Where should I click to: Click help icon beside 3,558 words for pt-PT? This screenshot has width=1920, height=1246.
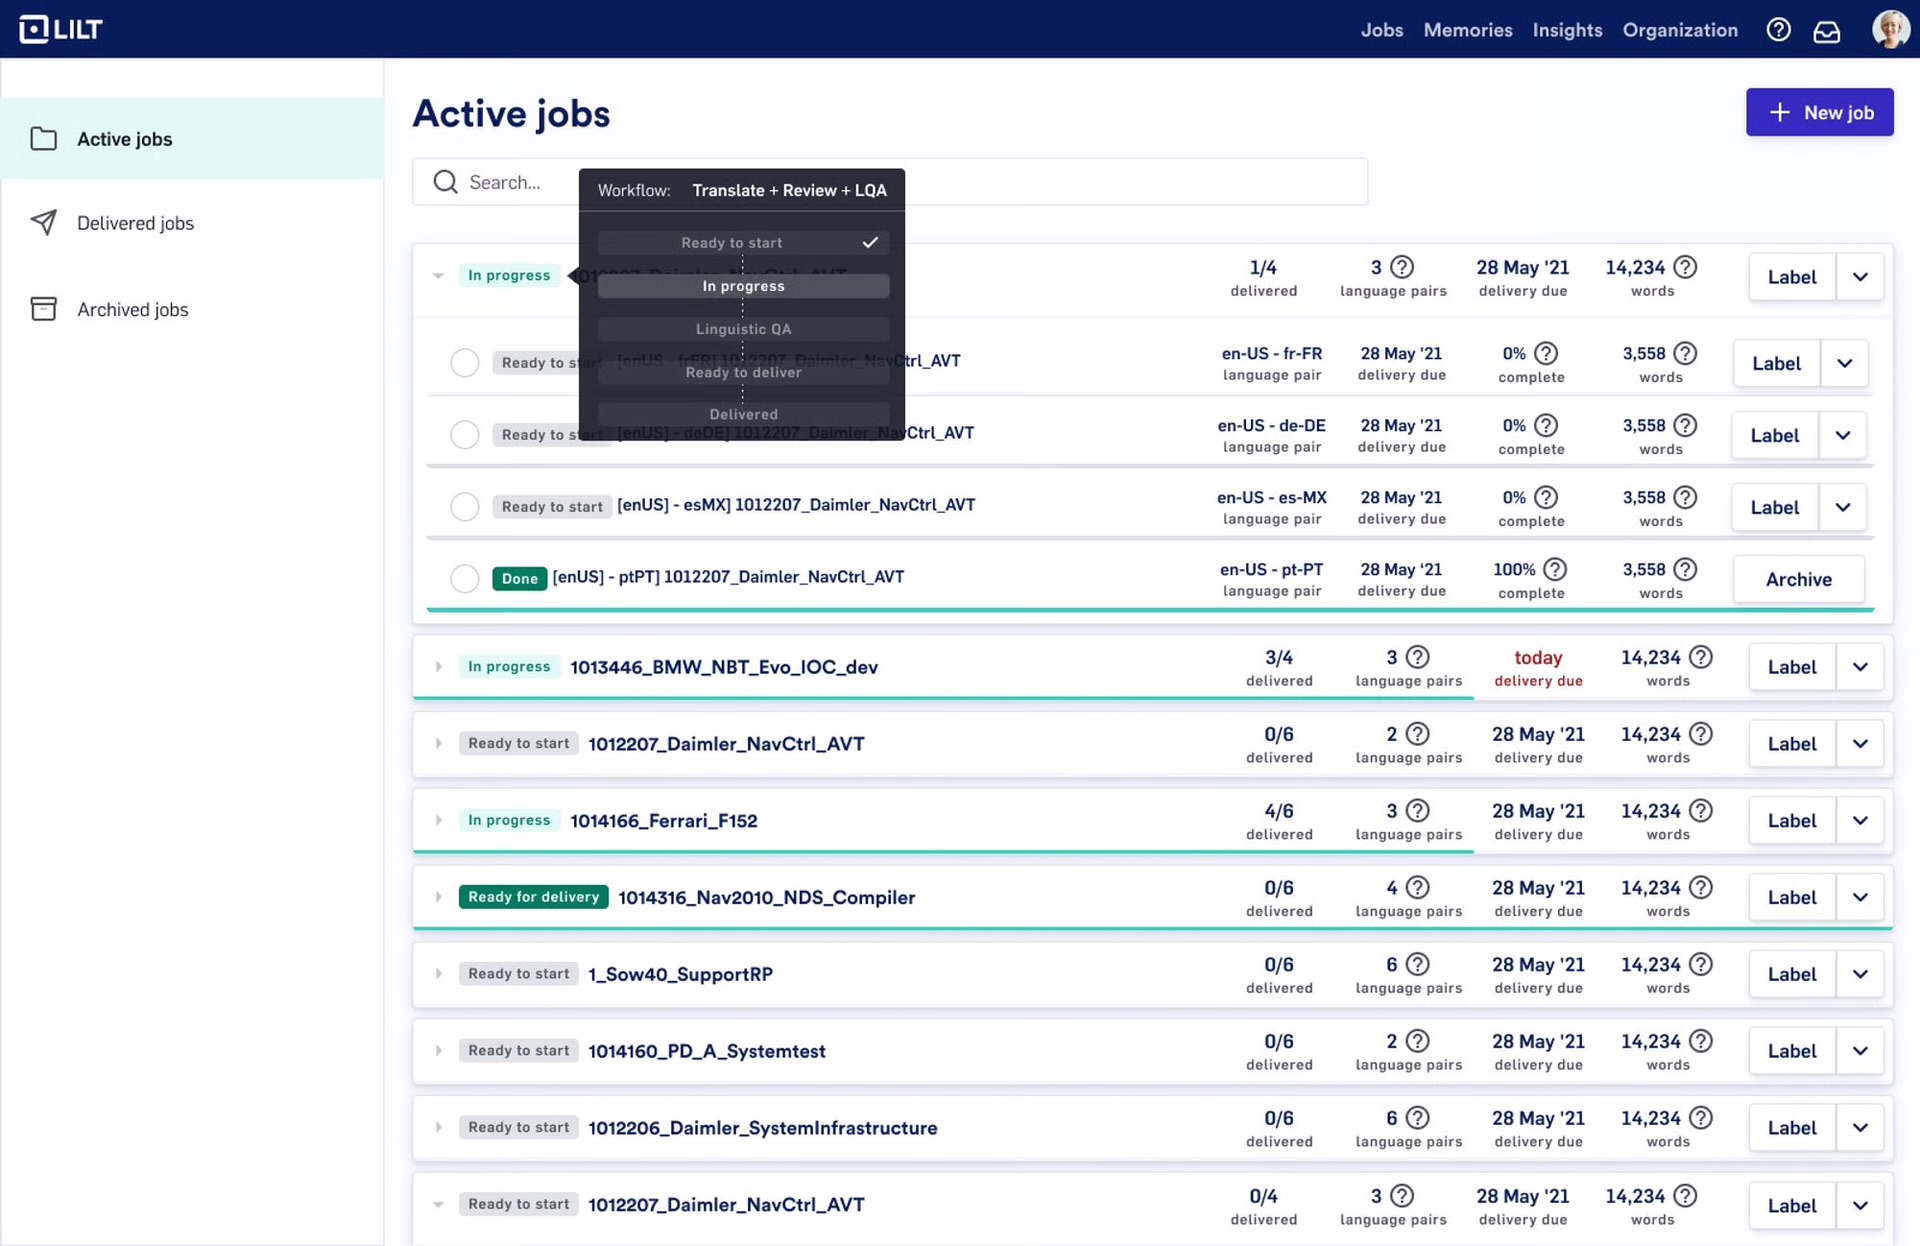pyautogui.click(x=1685, y=569)
